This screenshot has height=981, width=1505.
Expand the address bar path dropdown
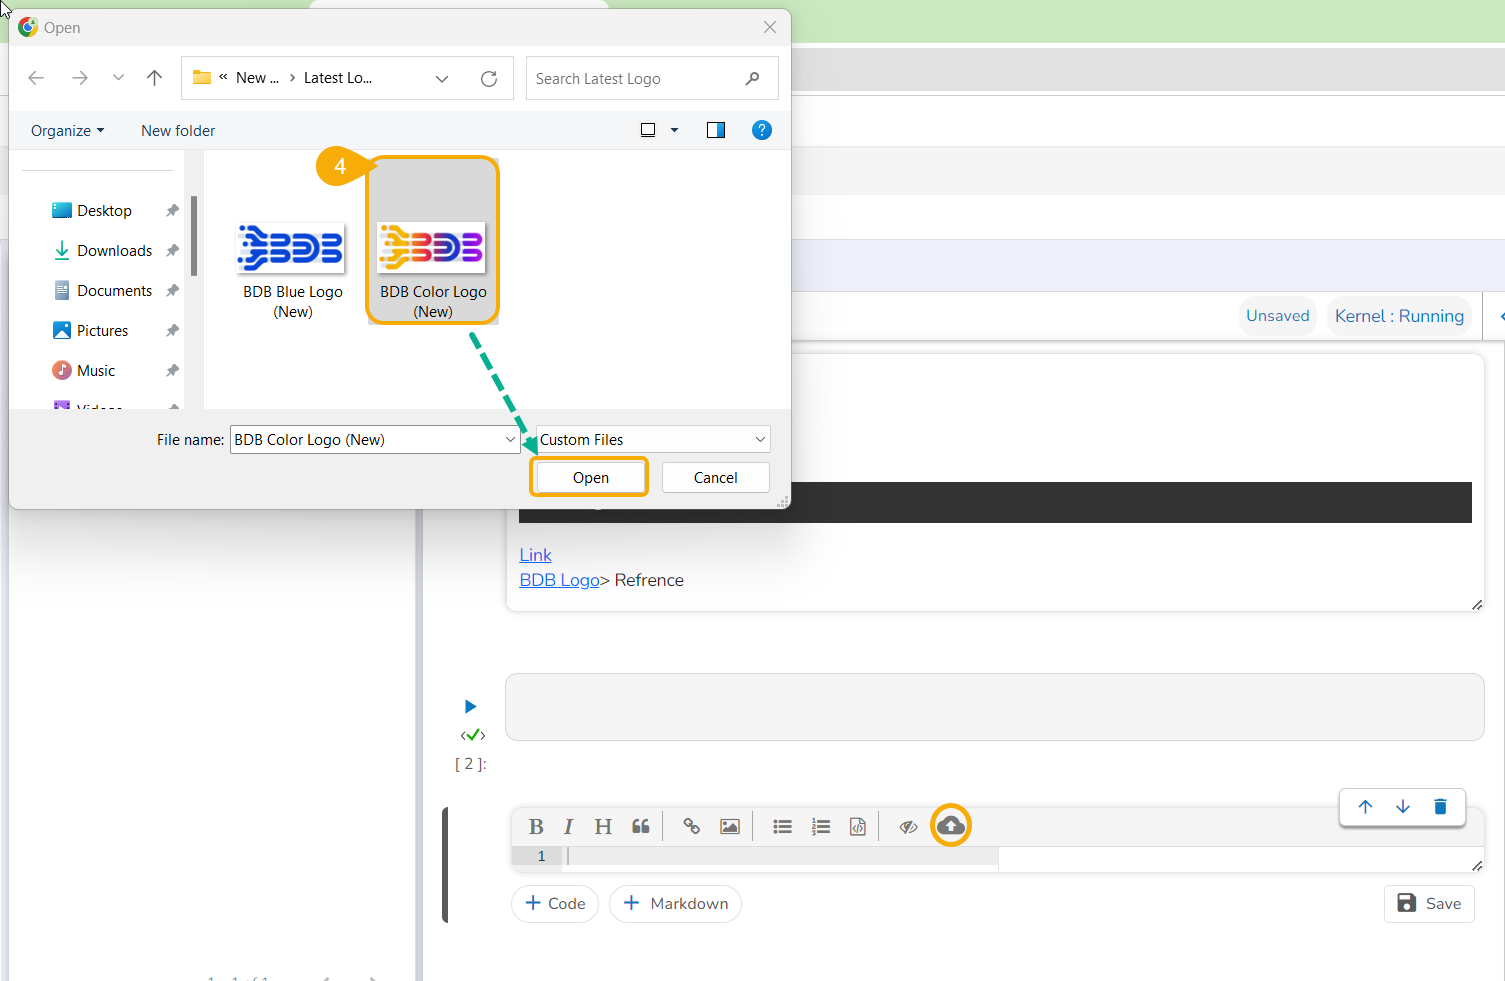click(x=442, y=78)
